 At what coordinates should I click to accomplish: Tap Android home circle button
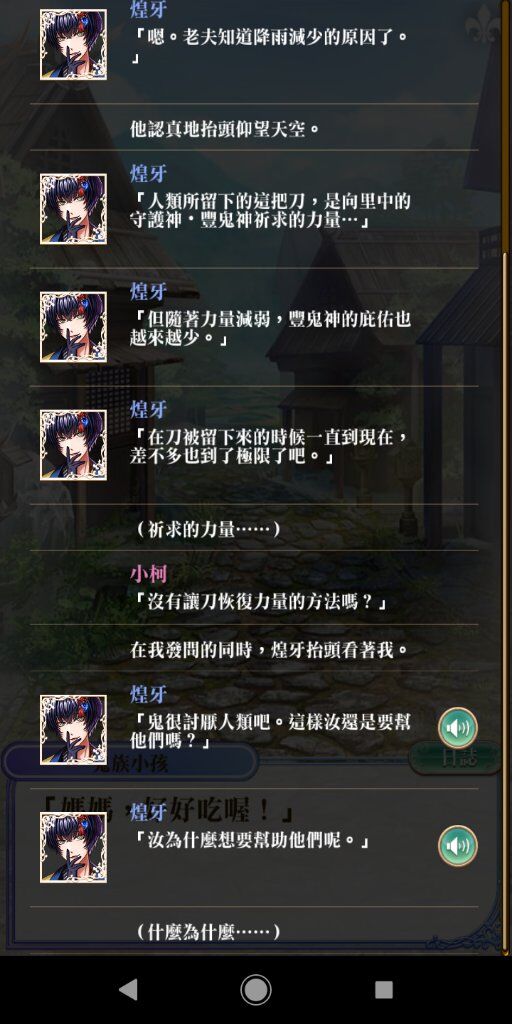click(x=255, y=990)
